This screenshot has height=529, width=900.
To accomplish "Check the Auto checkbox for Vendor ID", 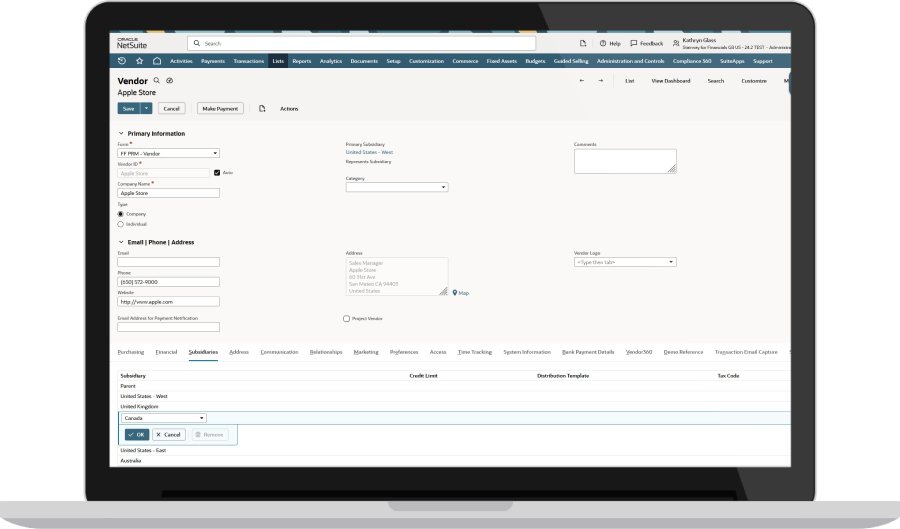I will point(217,173).
